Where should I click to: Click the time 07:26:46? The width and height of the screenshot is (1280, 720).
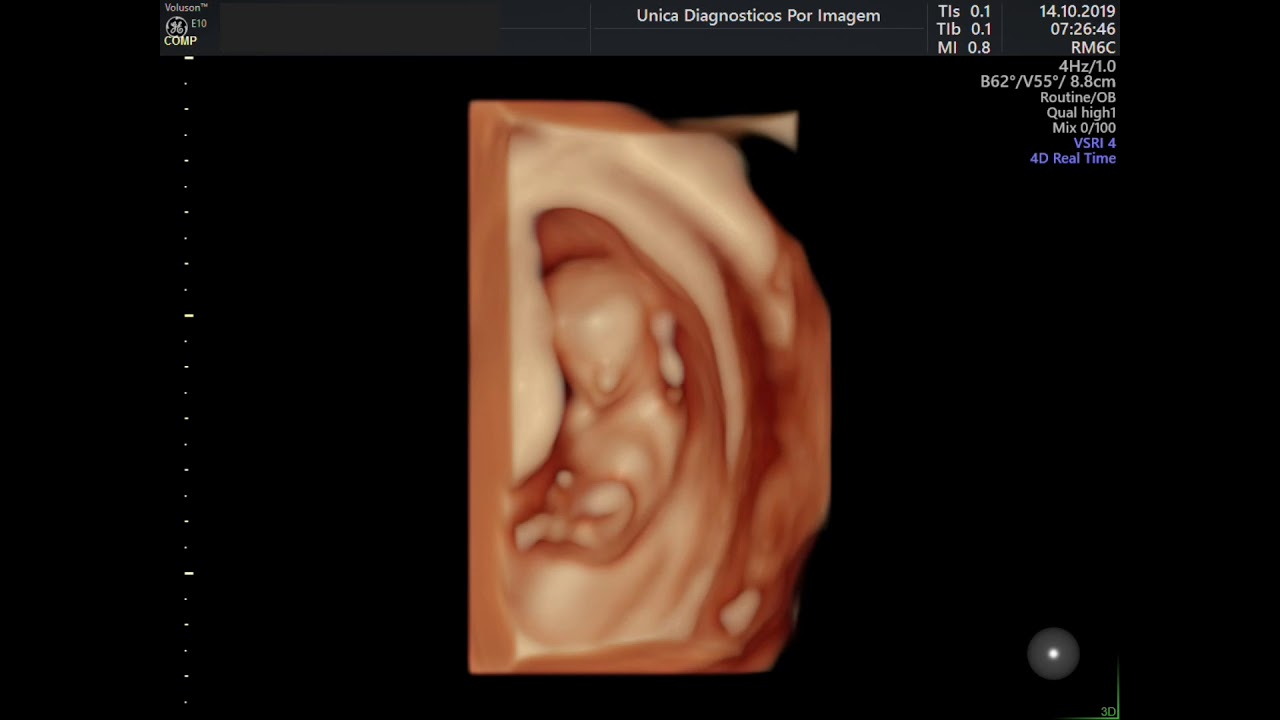(1083, 30)
